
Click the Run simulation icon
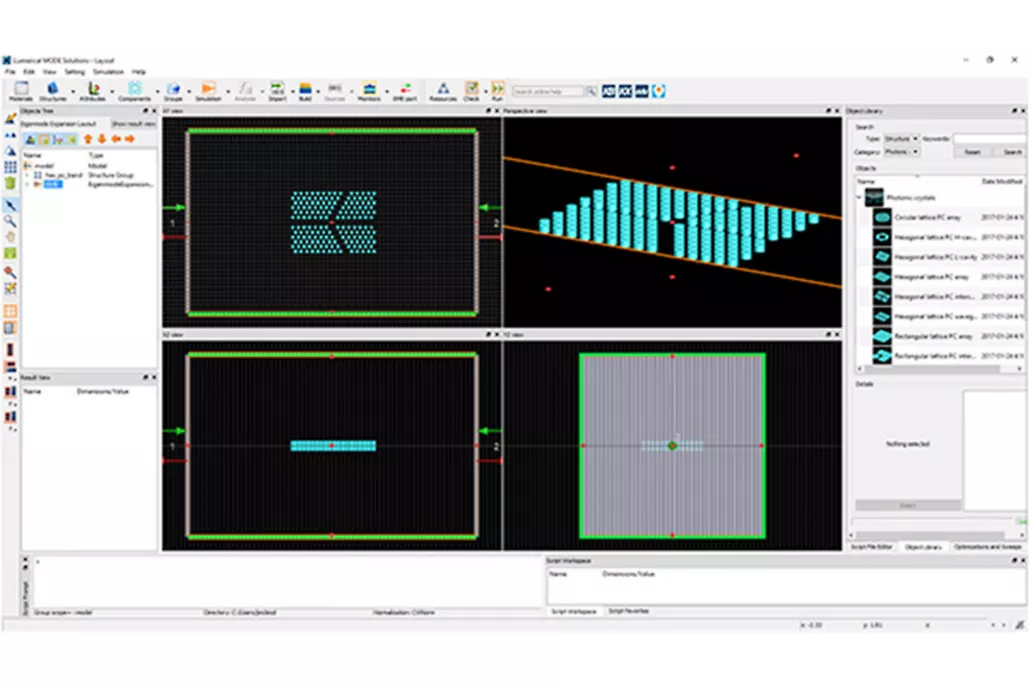(x=497, y=90)
